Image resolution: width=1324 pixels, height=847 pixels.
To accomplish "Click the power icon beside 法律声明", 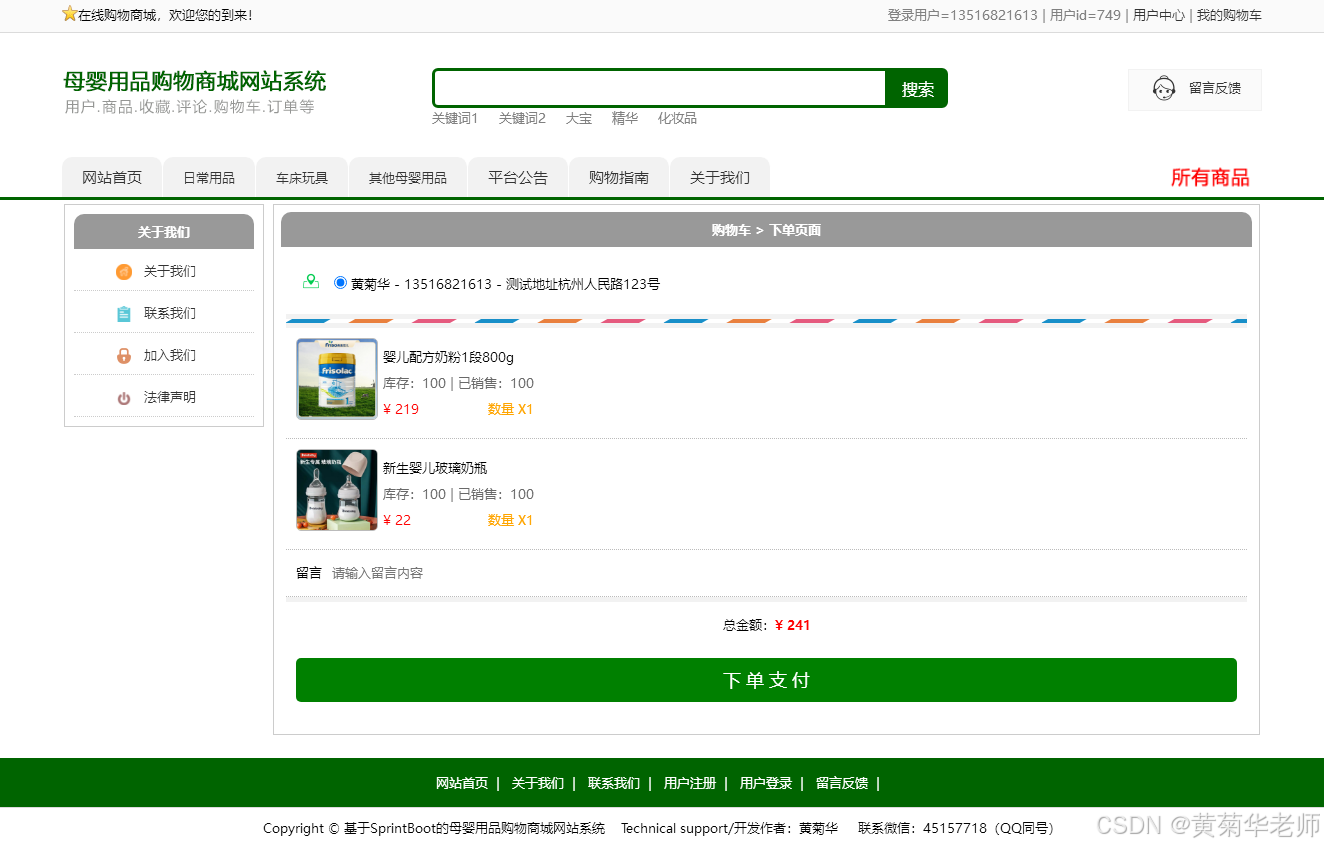I will pyautogui.click(x=124, y=398).
